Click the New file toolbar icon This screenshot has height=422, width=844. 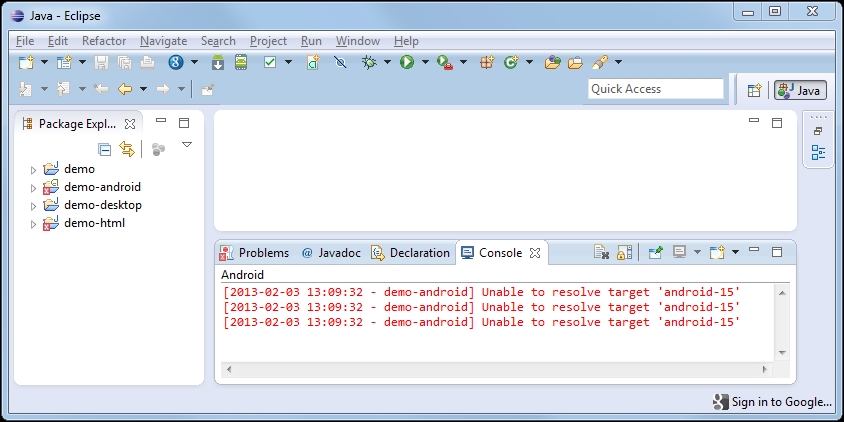point(26,62)
